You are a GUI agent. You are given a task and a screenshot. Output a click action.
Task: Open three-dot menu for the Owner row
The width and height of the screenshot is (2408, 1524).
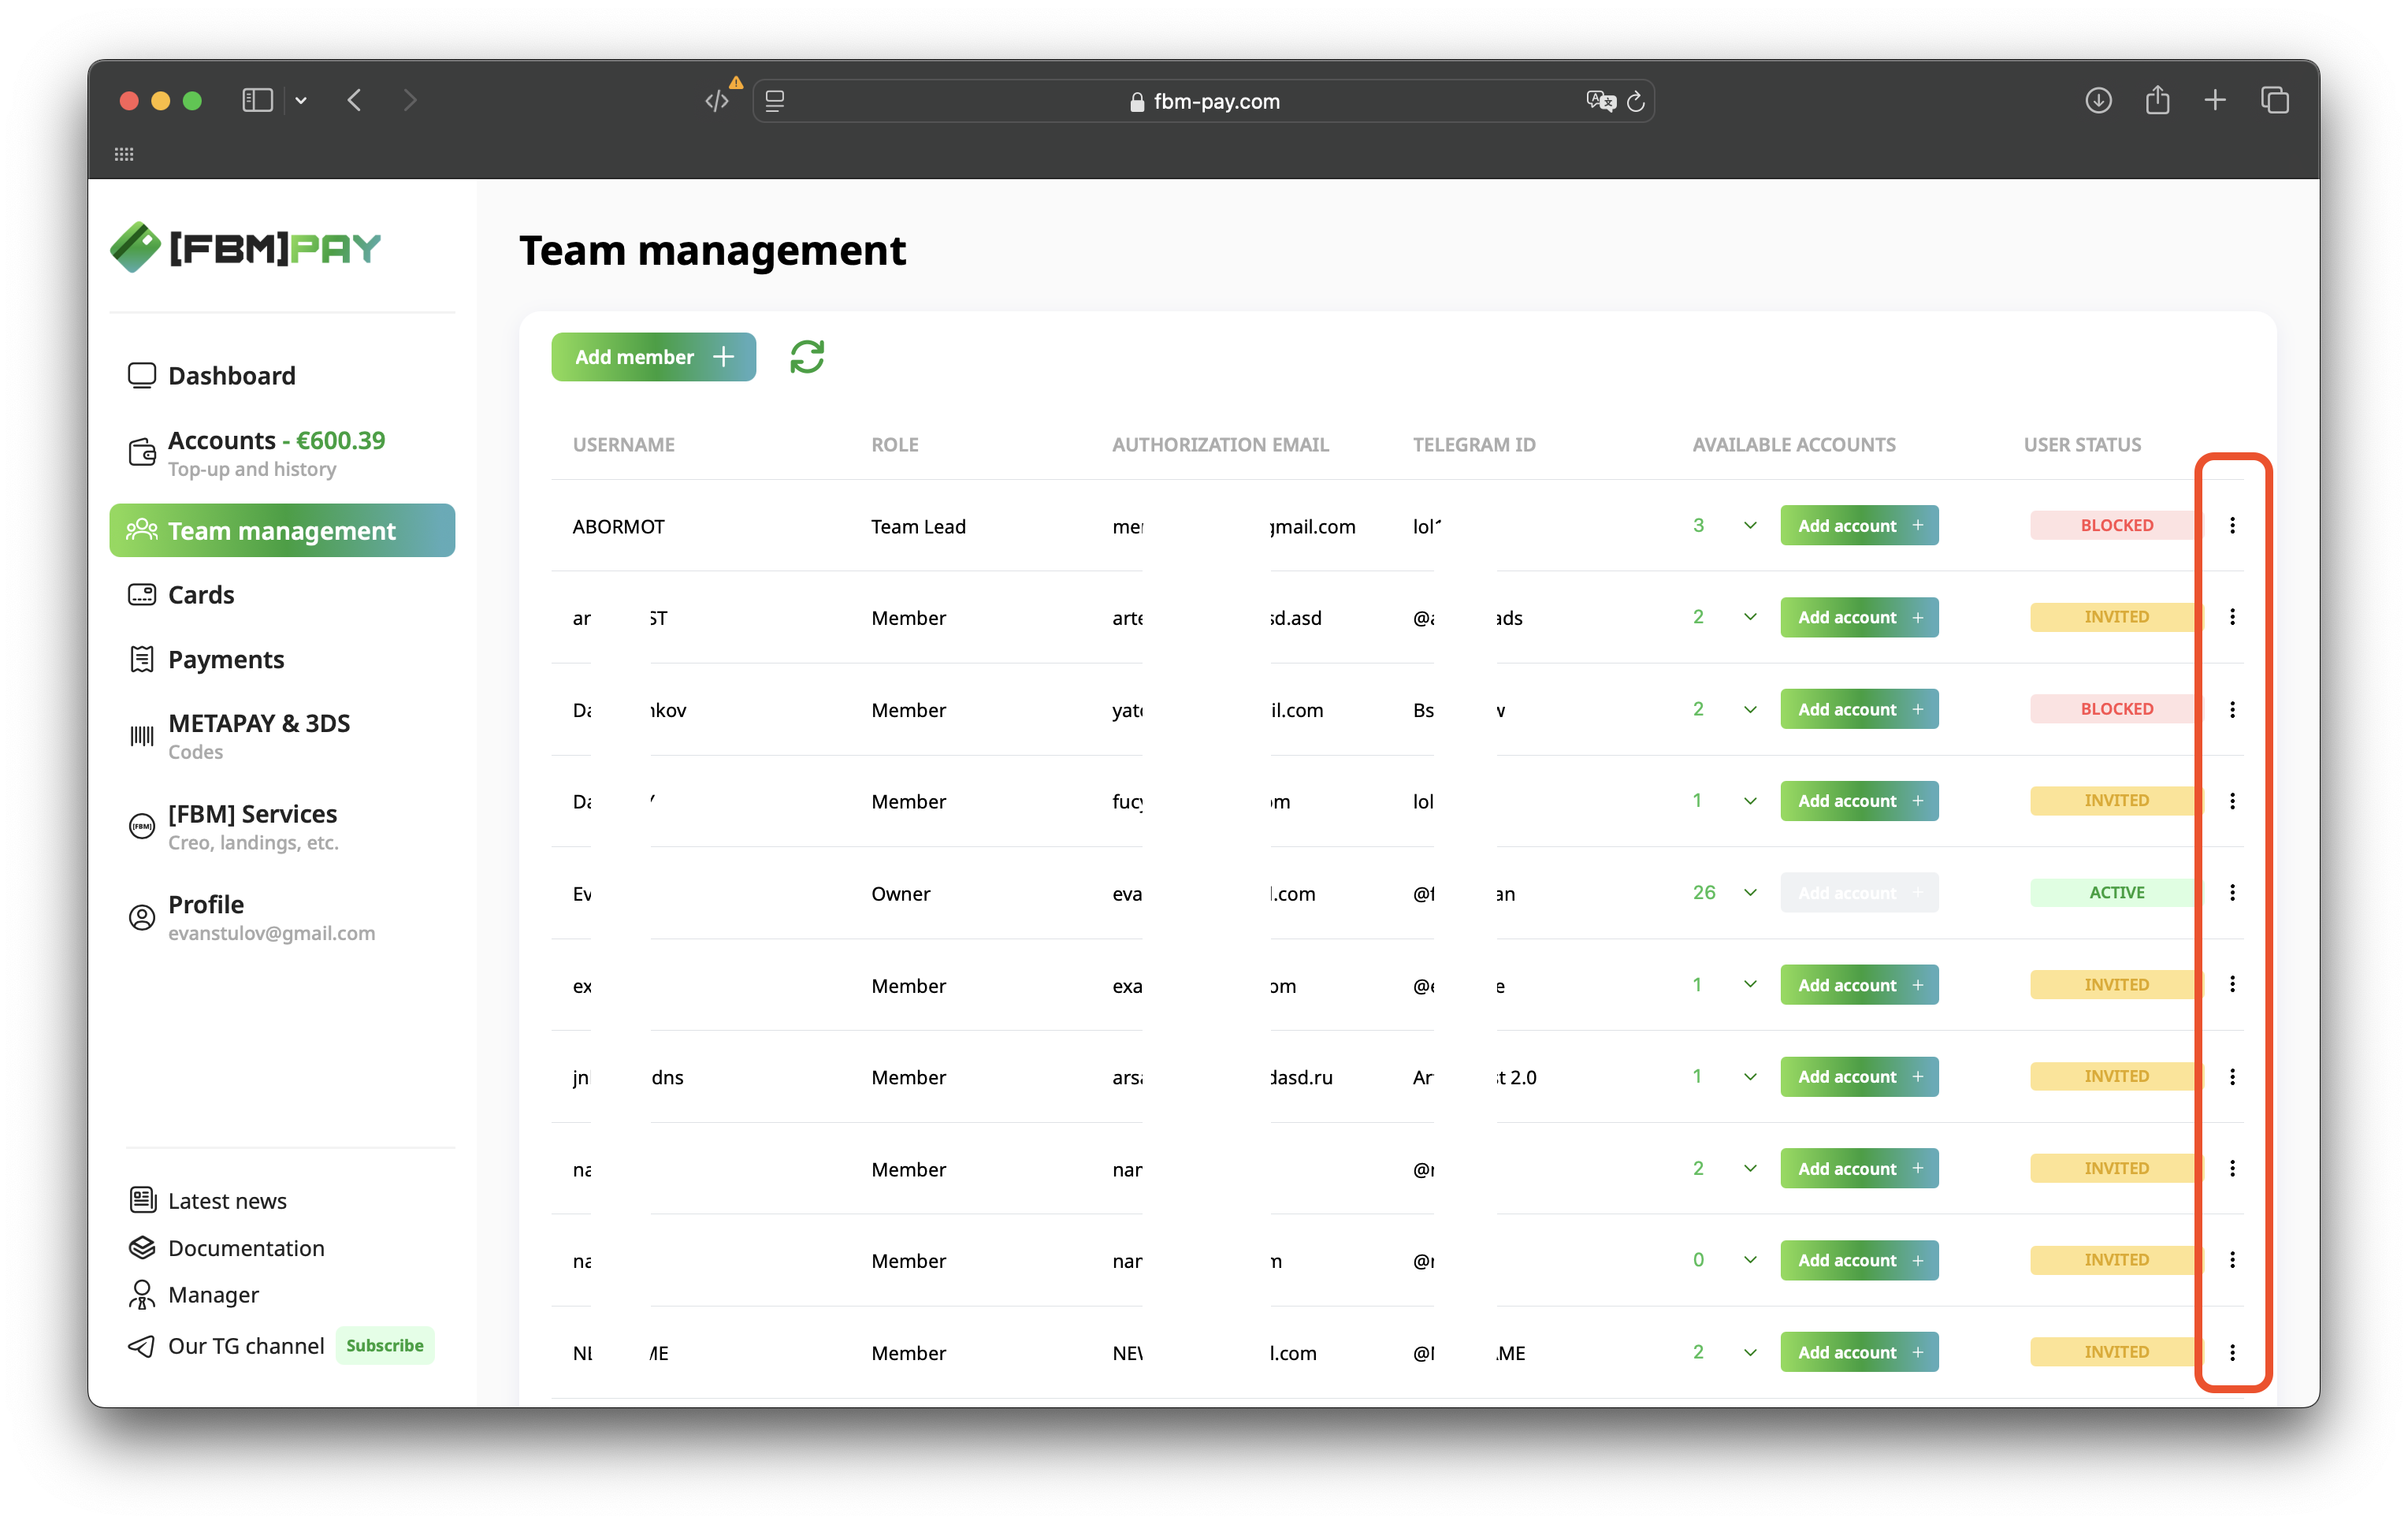(x=2232, y=892)
